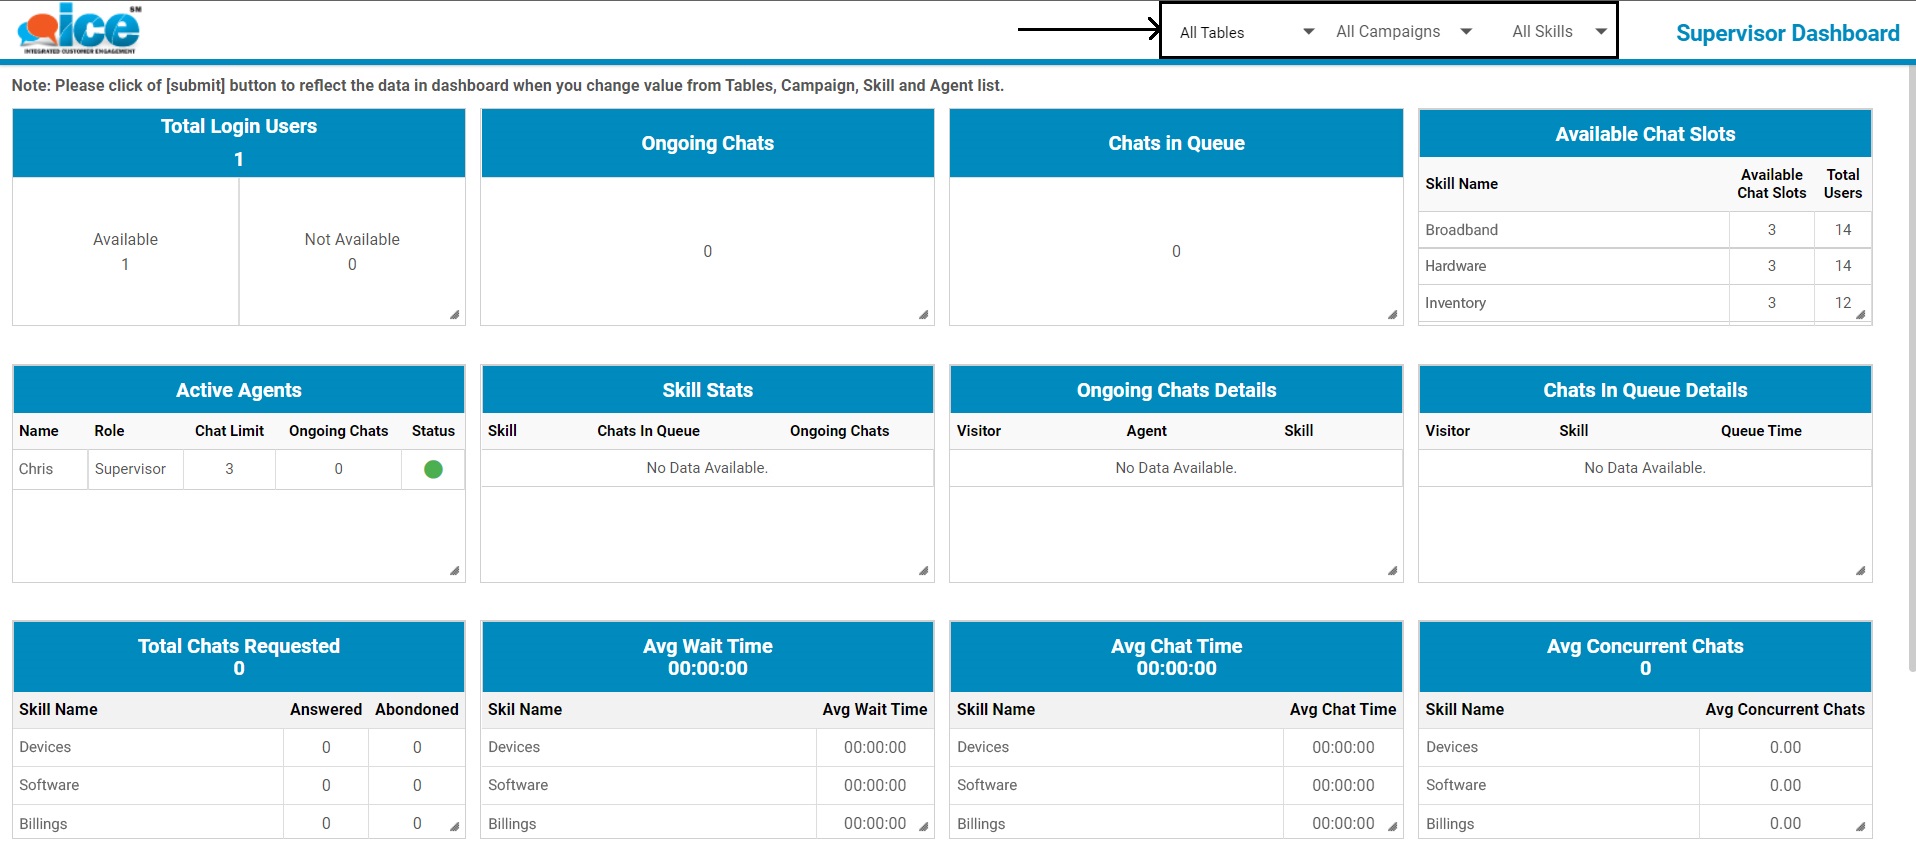Click resize handle of Avg Concurrent Chats panel
1916x860 pixels.
(x=1860, y=827)
